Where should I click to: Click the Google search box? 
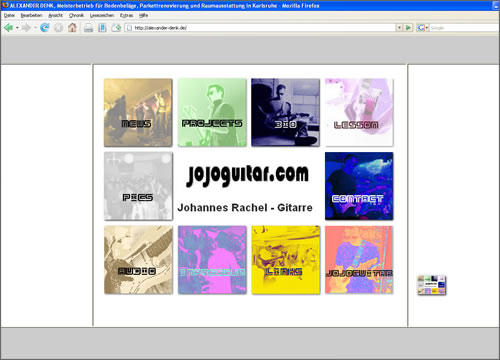464,28
